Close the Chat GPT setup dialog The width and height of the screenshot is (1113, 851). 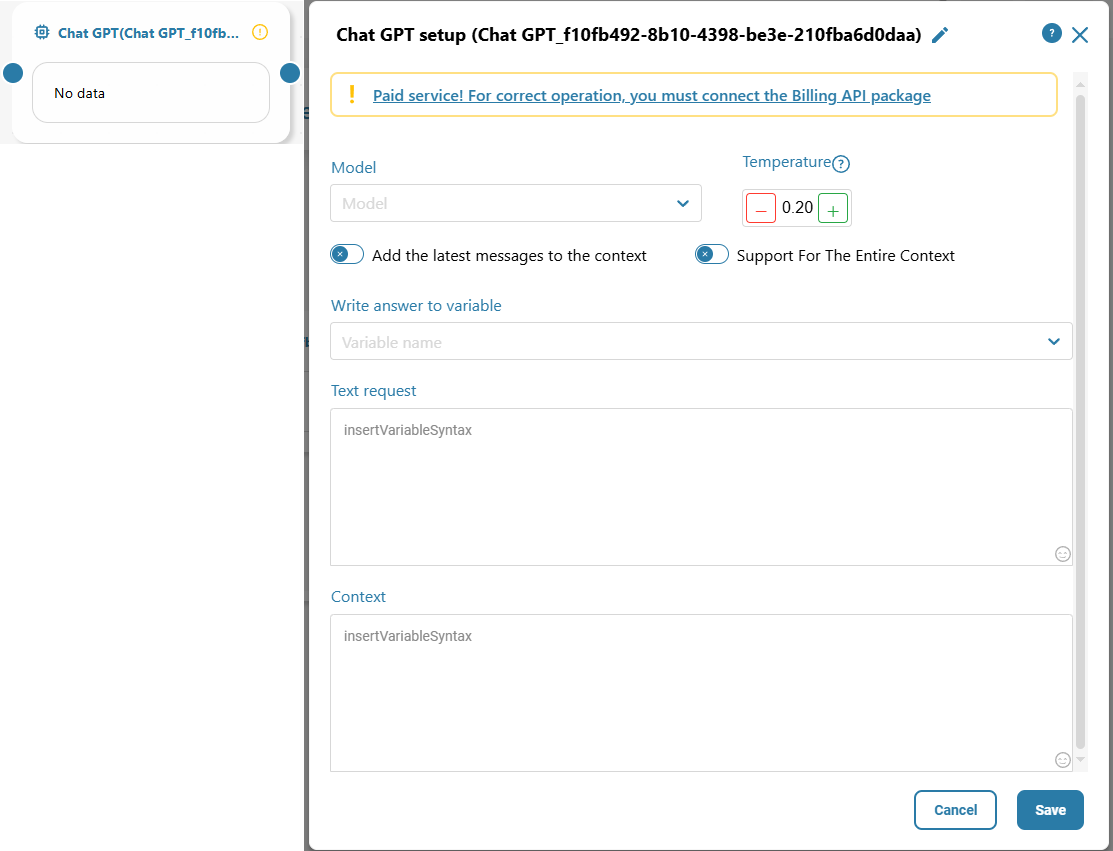[x=1080, y=35]
